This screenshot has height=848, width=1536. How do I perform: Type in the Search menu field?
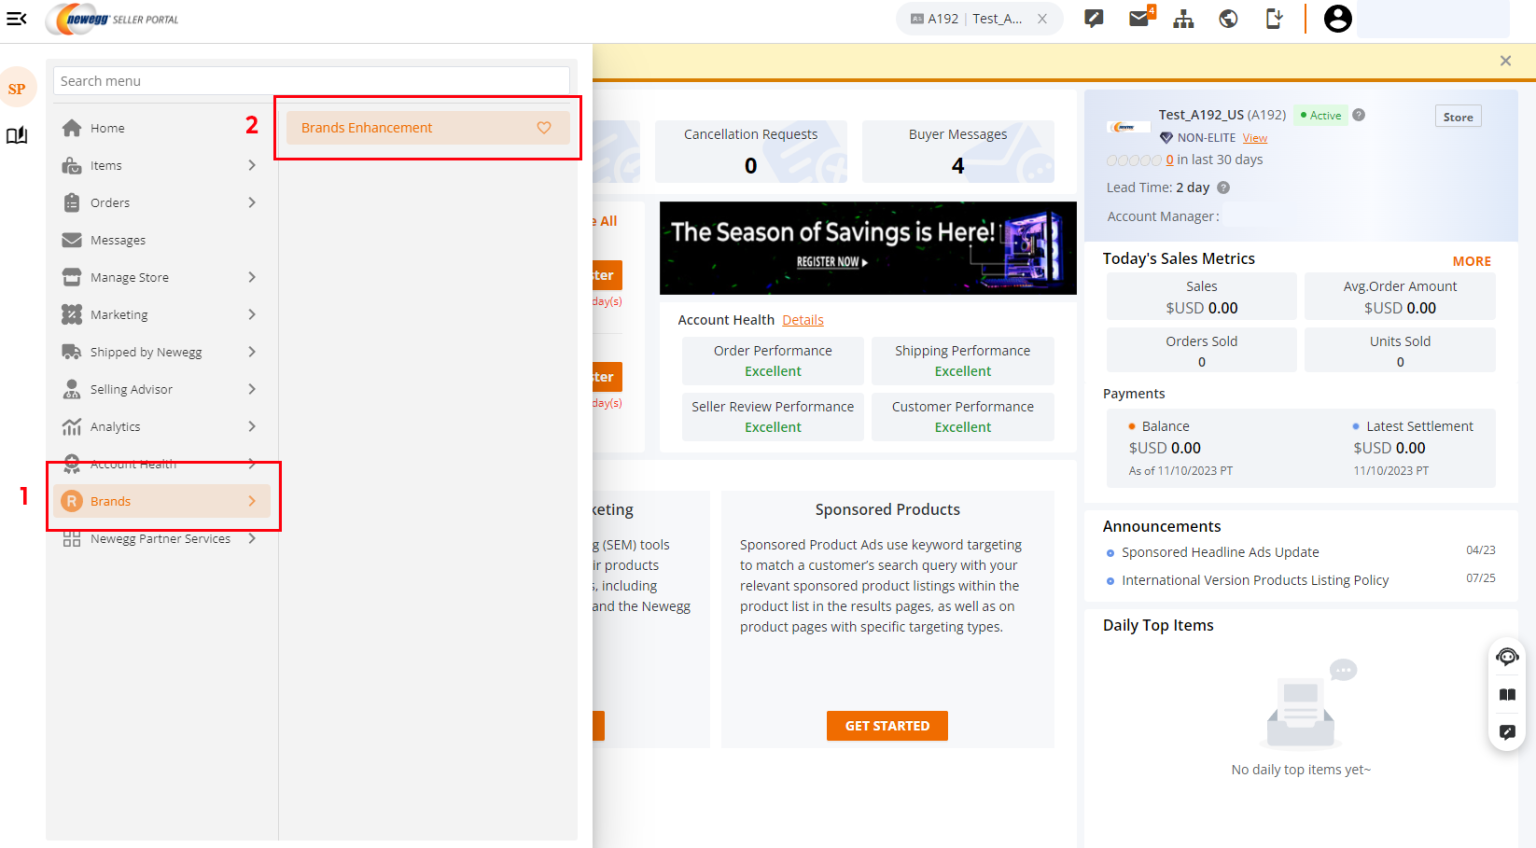[311, 81]
